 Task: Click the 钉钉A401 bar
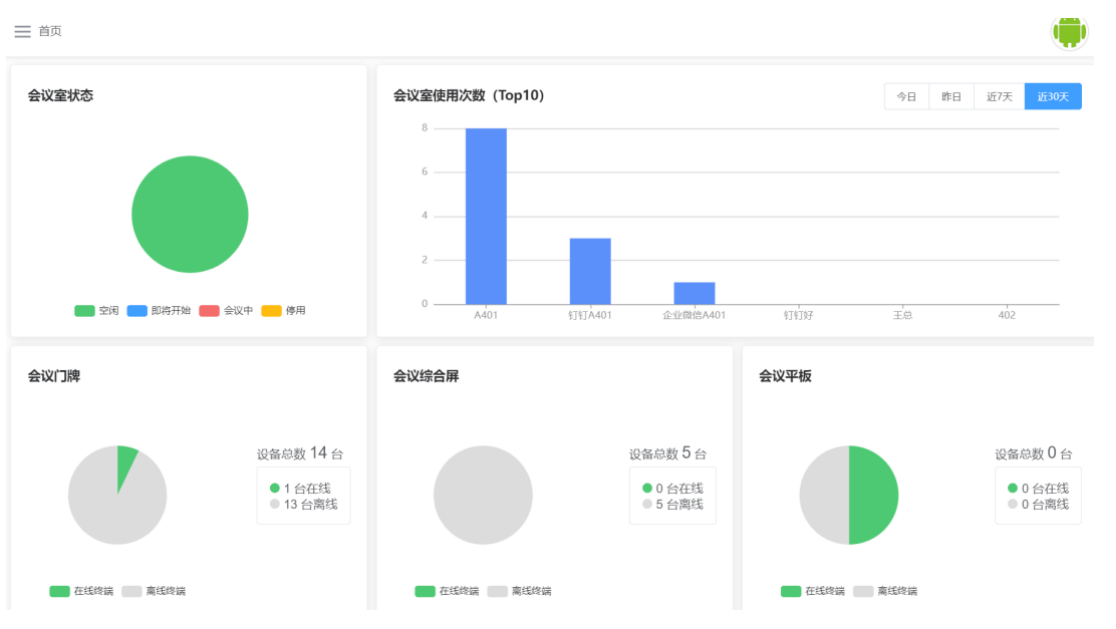(590, 271)
